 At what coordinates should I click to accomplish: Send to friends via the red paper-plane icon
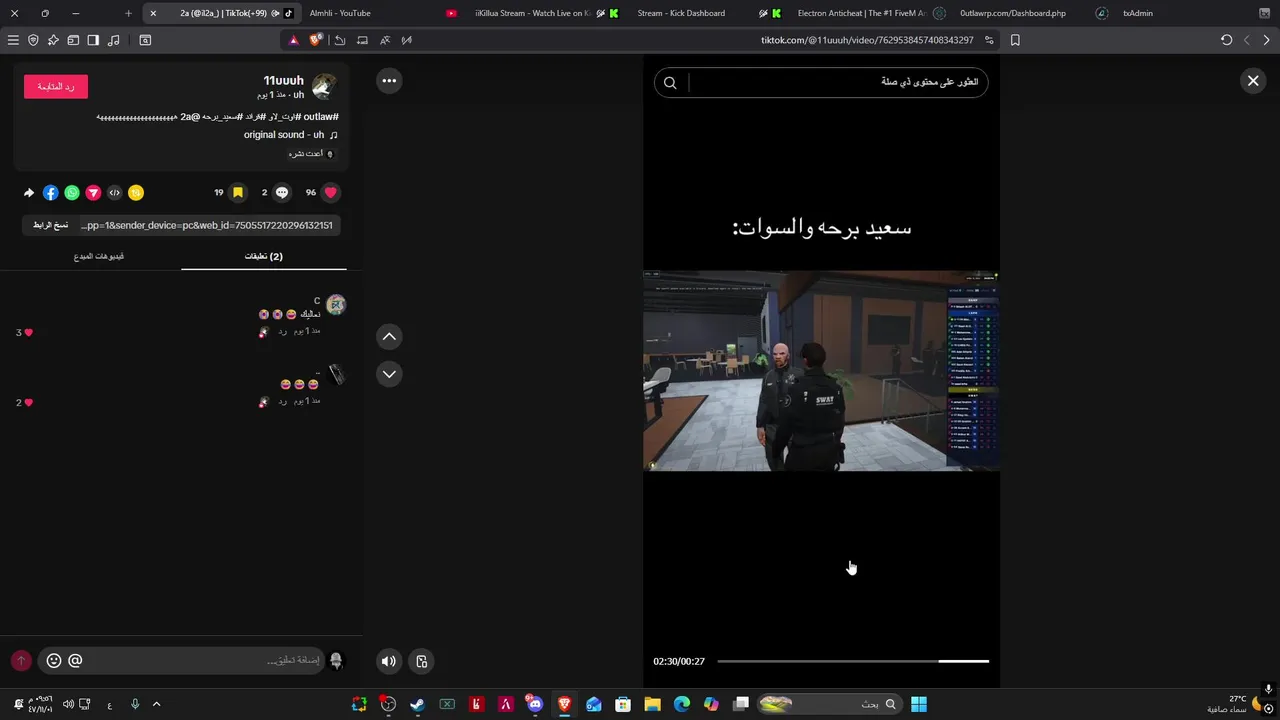[x=93, y=193]
